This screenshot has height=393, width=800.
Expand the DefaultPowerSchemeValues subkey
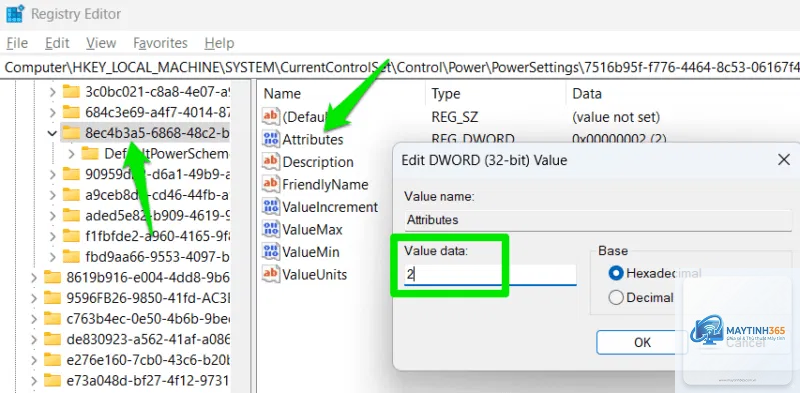tap(71, 154)
